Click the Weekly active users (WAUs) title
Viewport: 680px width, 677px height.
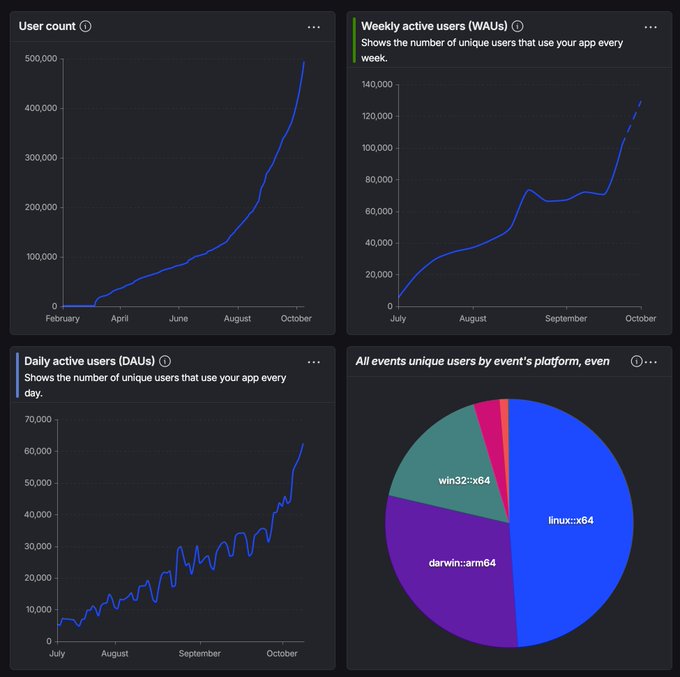[x=434, y=26]
